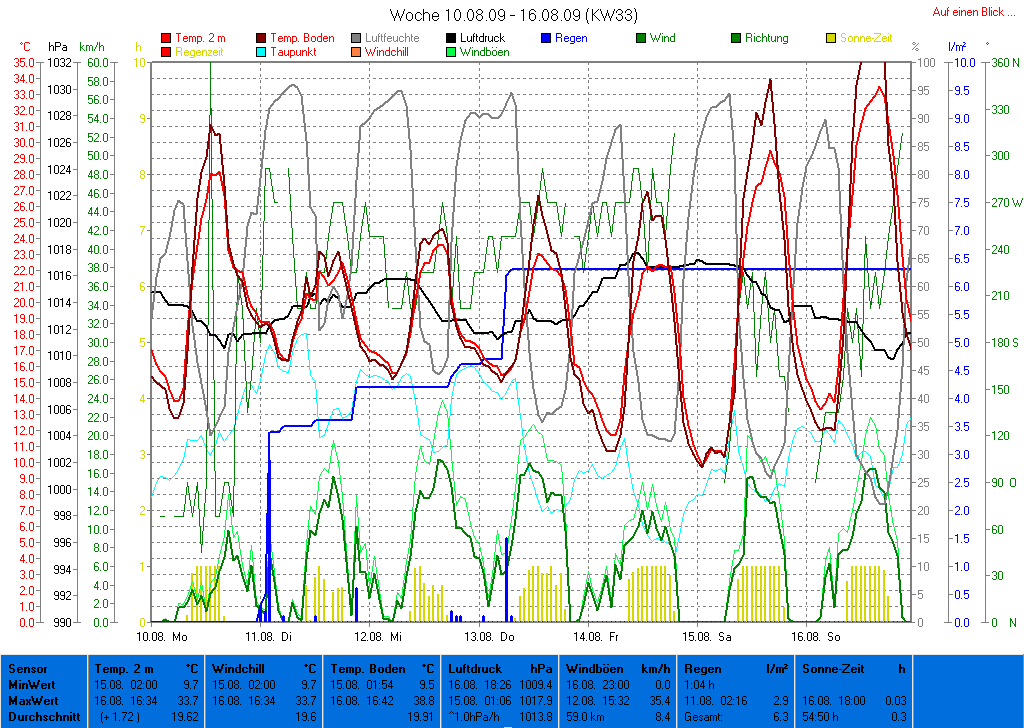Click the chart title 'Woche 10.08.09 - 16.08.09 (KW33)'
Image resolution: width=1024 pixels, height=728 pixels.
coord(513,15)
